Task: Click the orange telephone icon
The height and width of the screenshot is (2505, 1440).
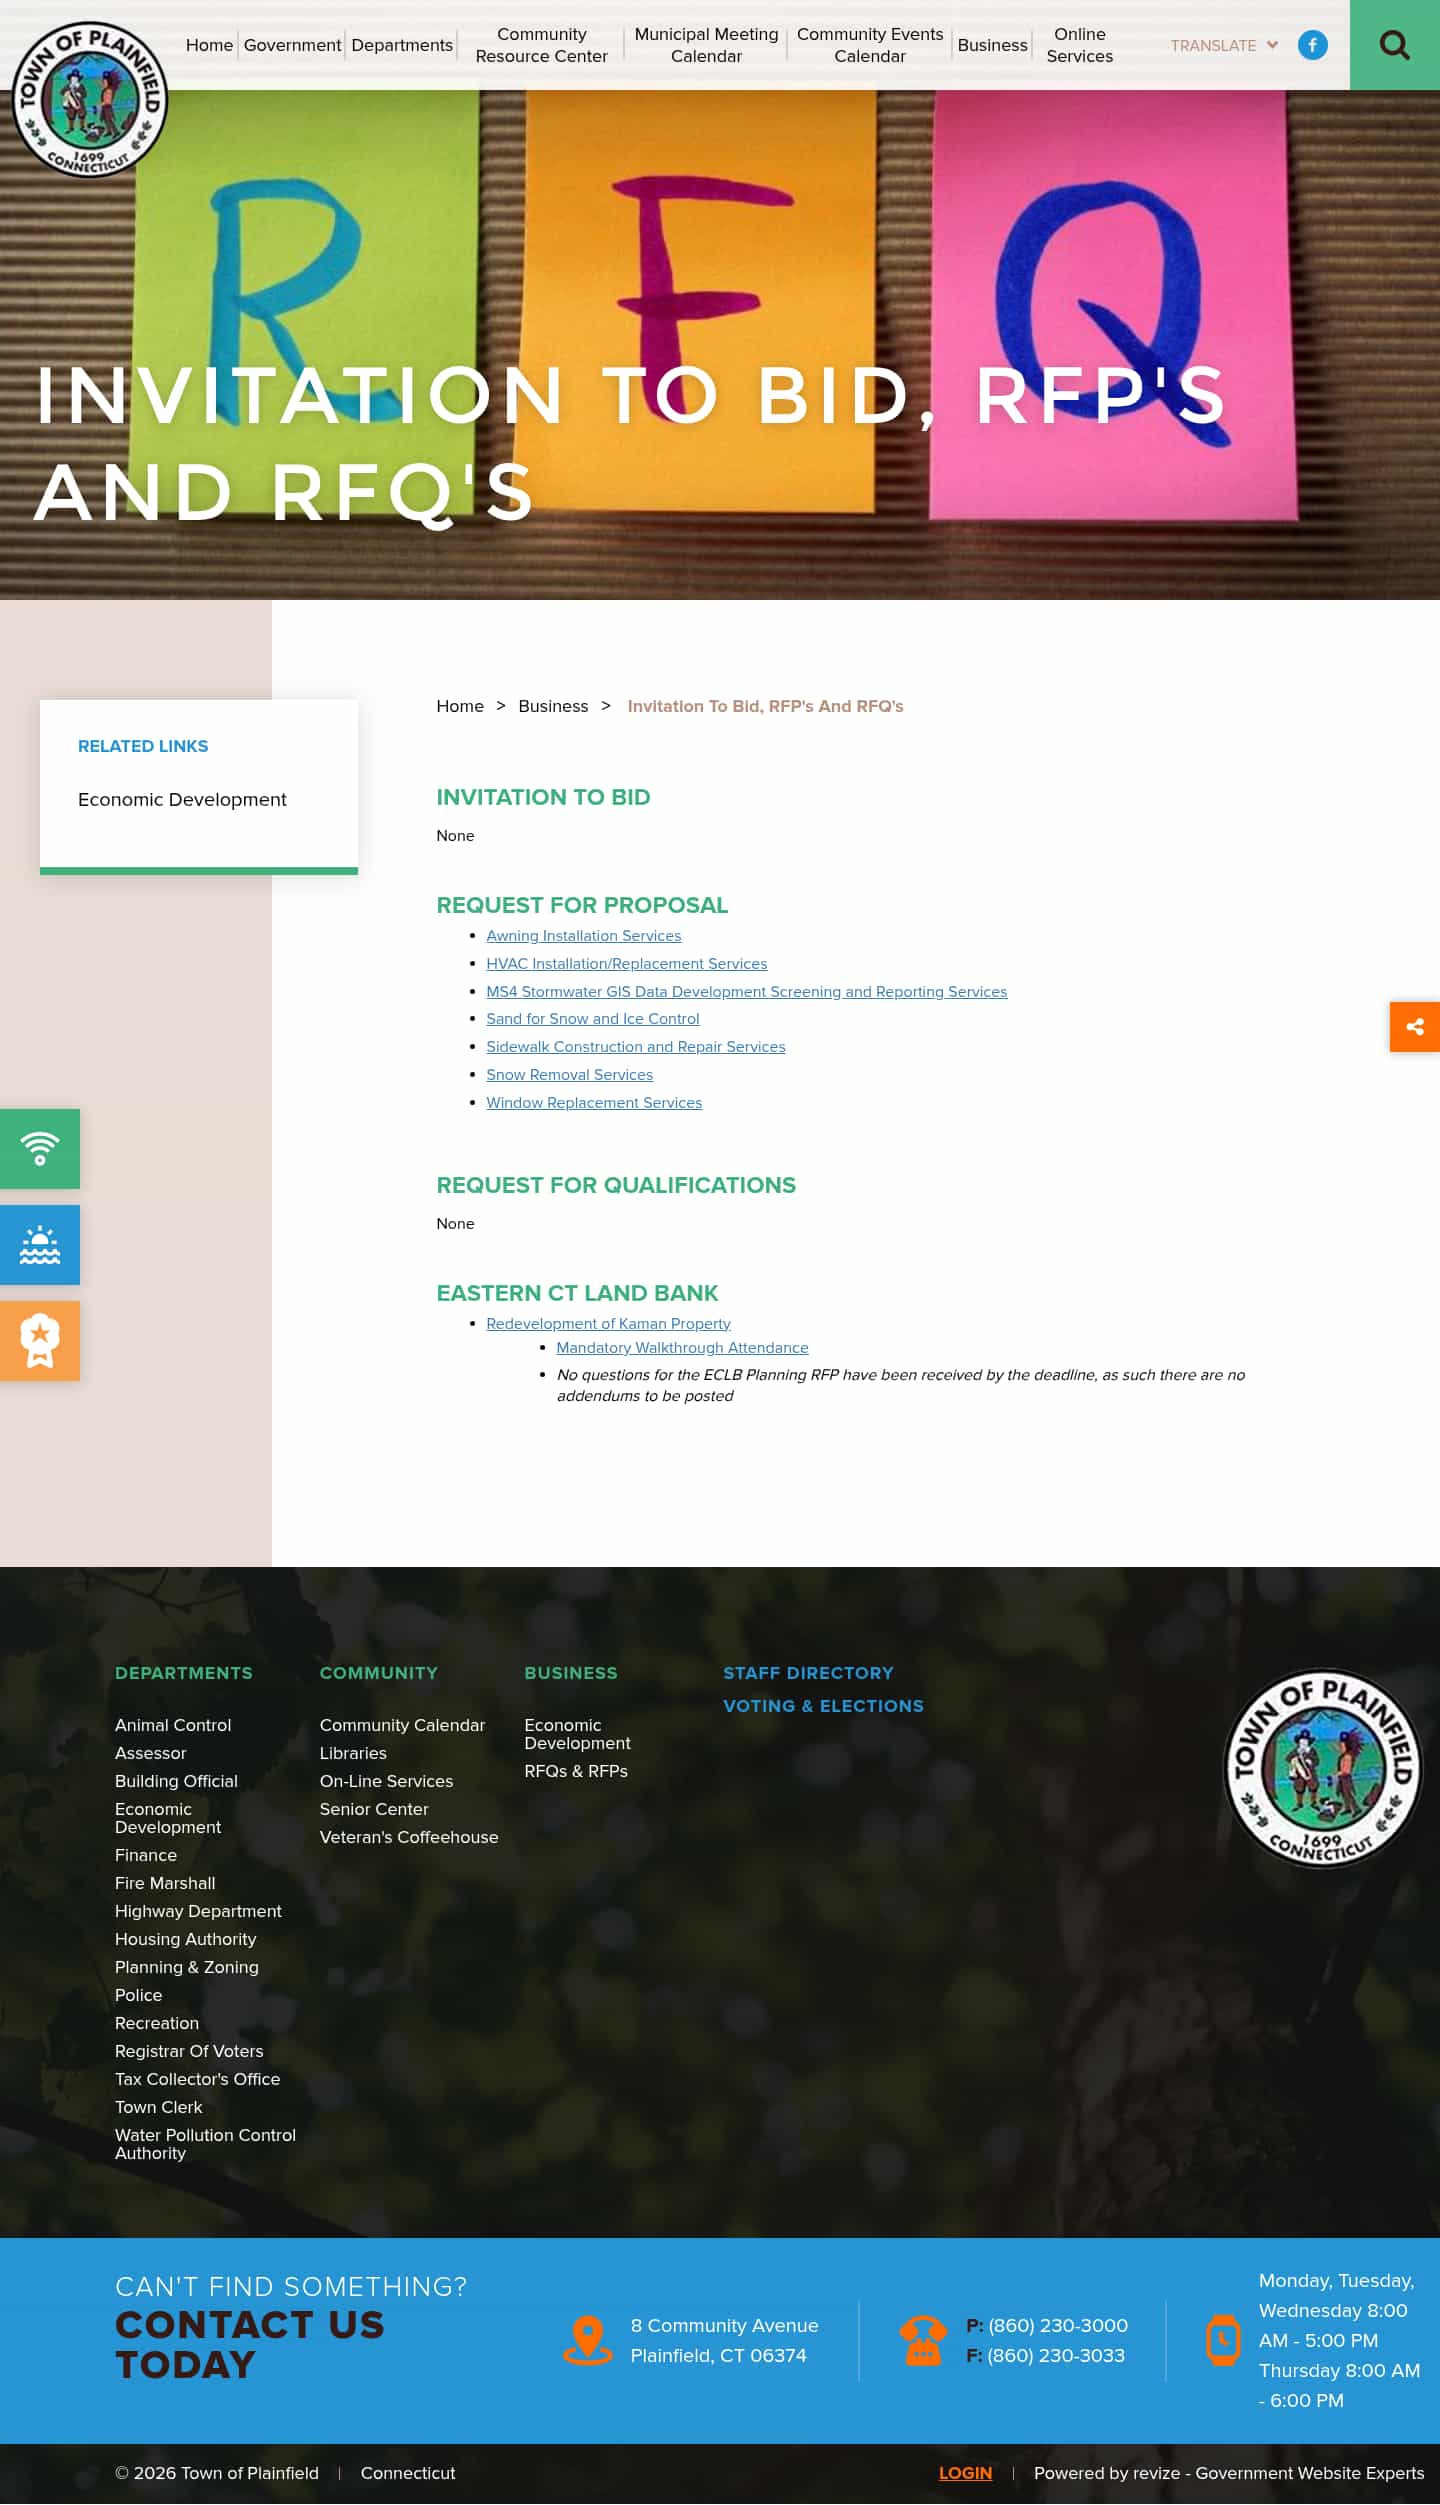Action: [922, 2341]
